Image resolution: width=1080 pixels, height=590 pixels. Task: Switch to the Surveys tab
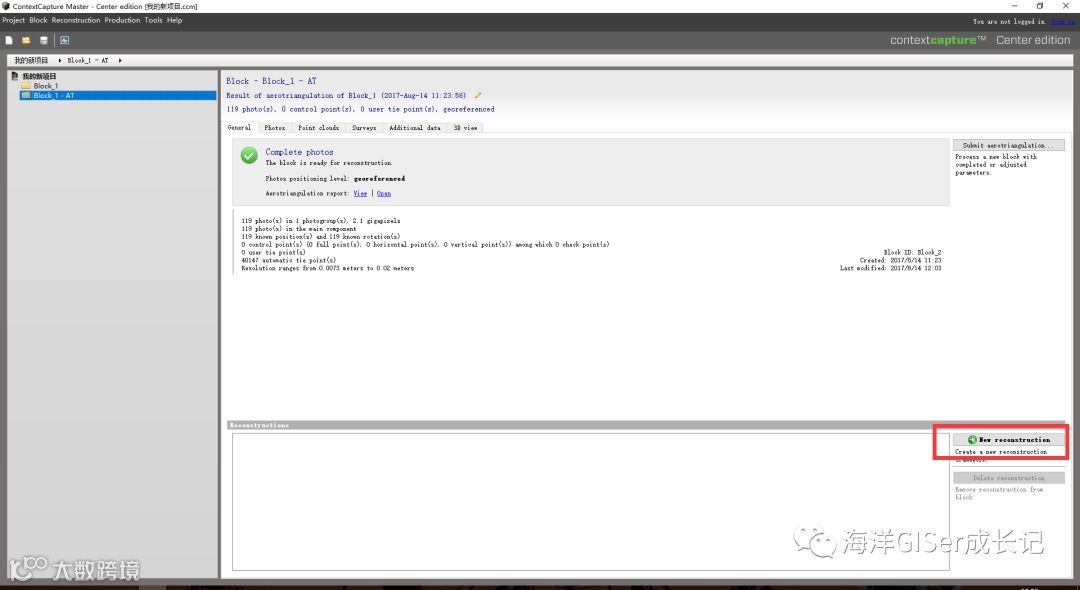pyautogui.click(x=364, y=127)
